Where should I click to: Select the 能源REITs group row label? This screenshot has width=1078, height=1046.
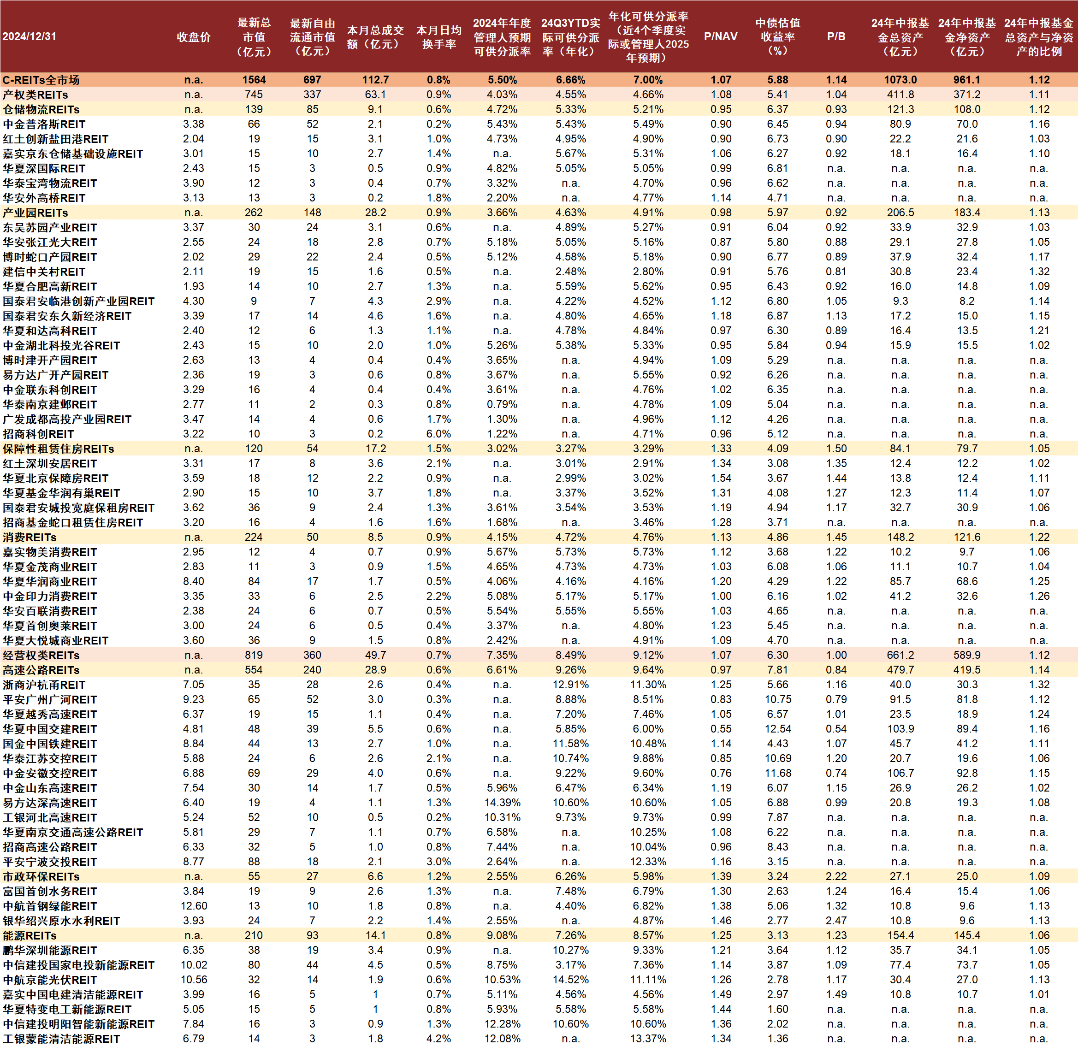[x=30, y=937]
